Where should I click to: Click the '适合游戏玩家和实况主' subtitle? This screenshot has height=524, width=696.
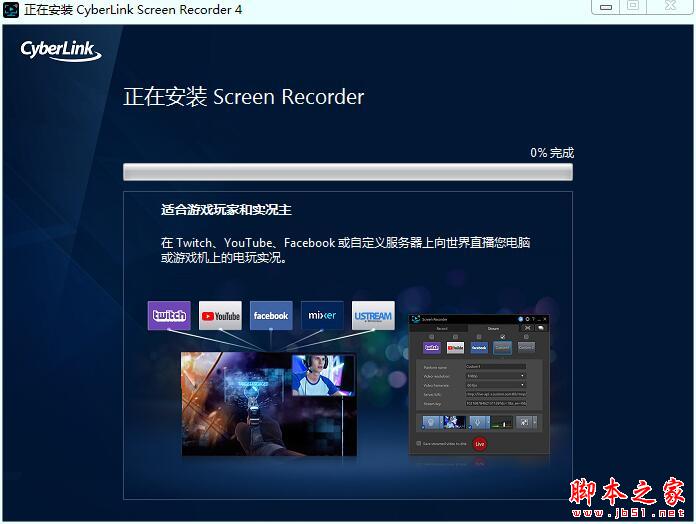pyautogui.click(x=226, y=209)
